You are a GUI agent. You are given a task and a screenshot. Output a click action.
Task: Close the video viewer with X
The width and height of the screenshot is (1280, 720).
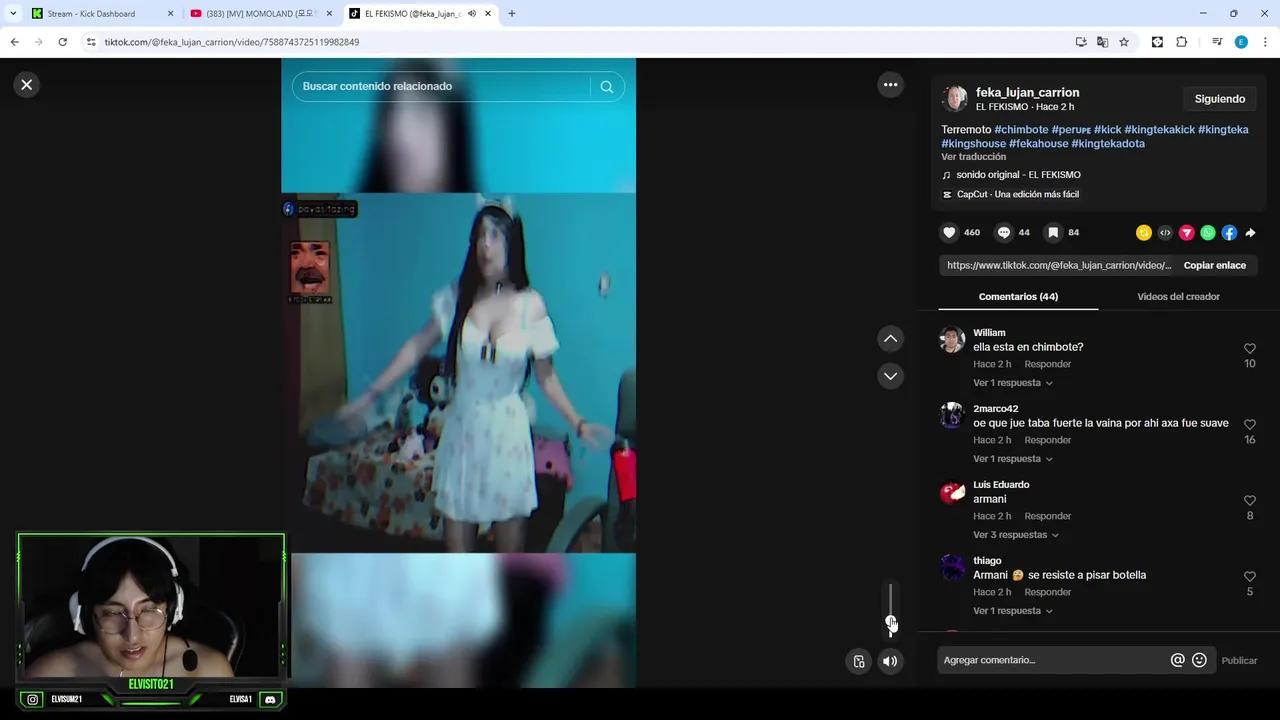click(x=27, y=85)
